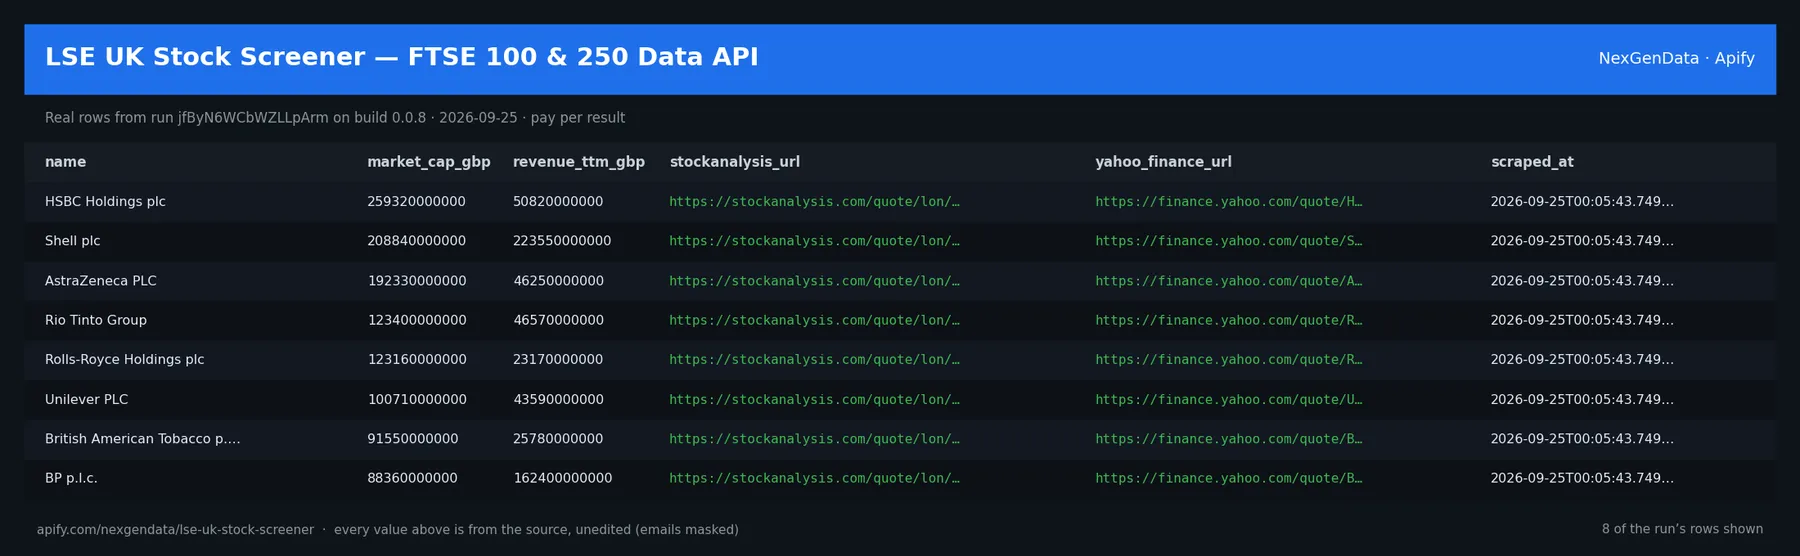This screenshot has height=556, width=1800.
Task: Click scraped_at timestamp in BP p.l.c. row
Action: 1582,478
